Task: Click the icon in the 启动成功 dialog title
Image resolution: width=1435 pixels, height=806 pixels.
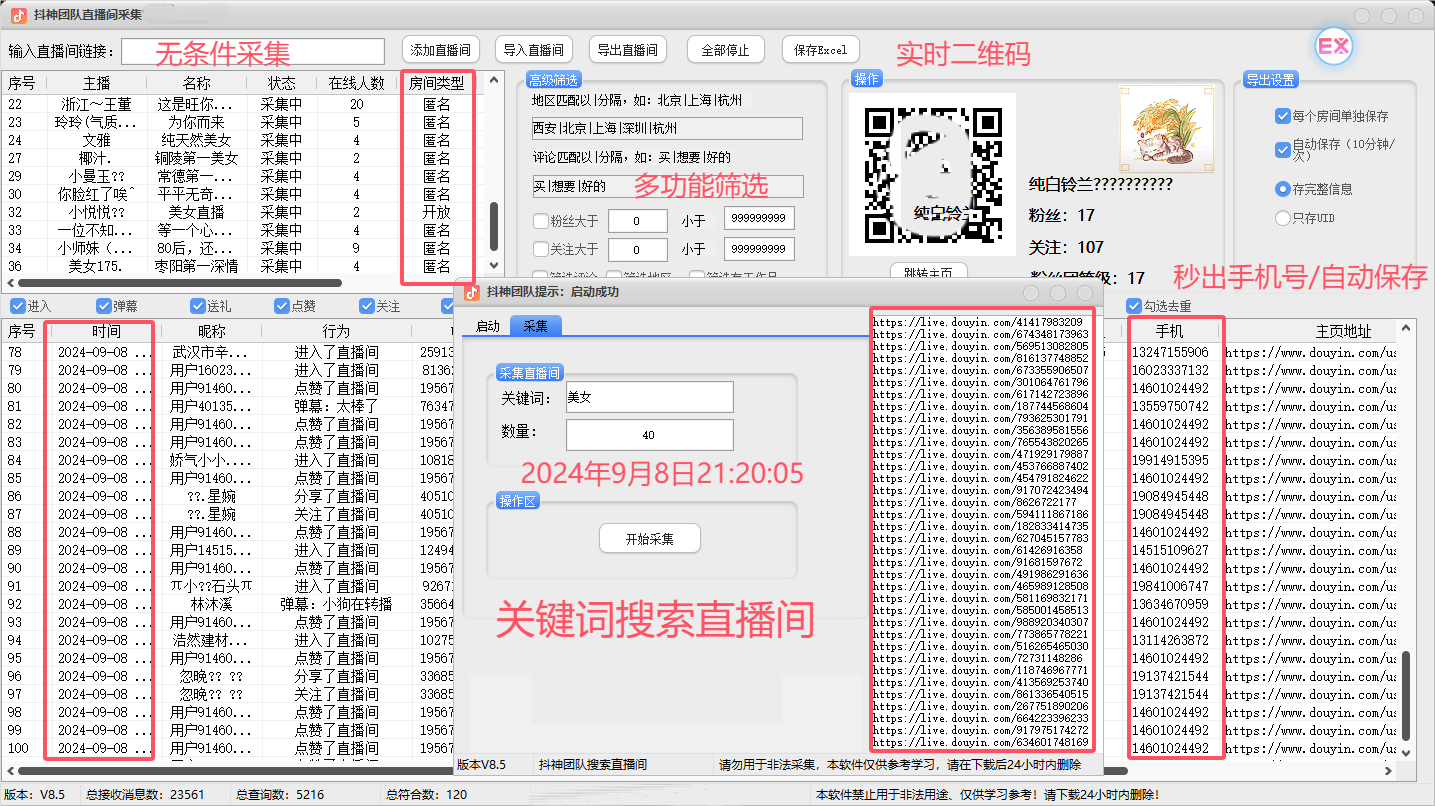Action: click(472, 292)
